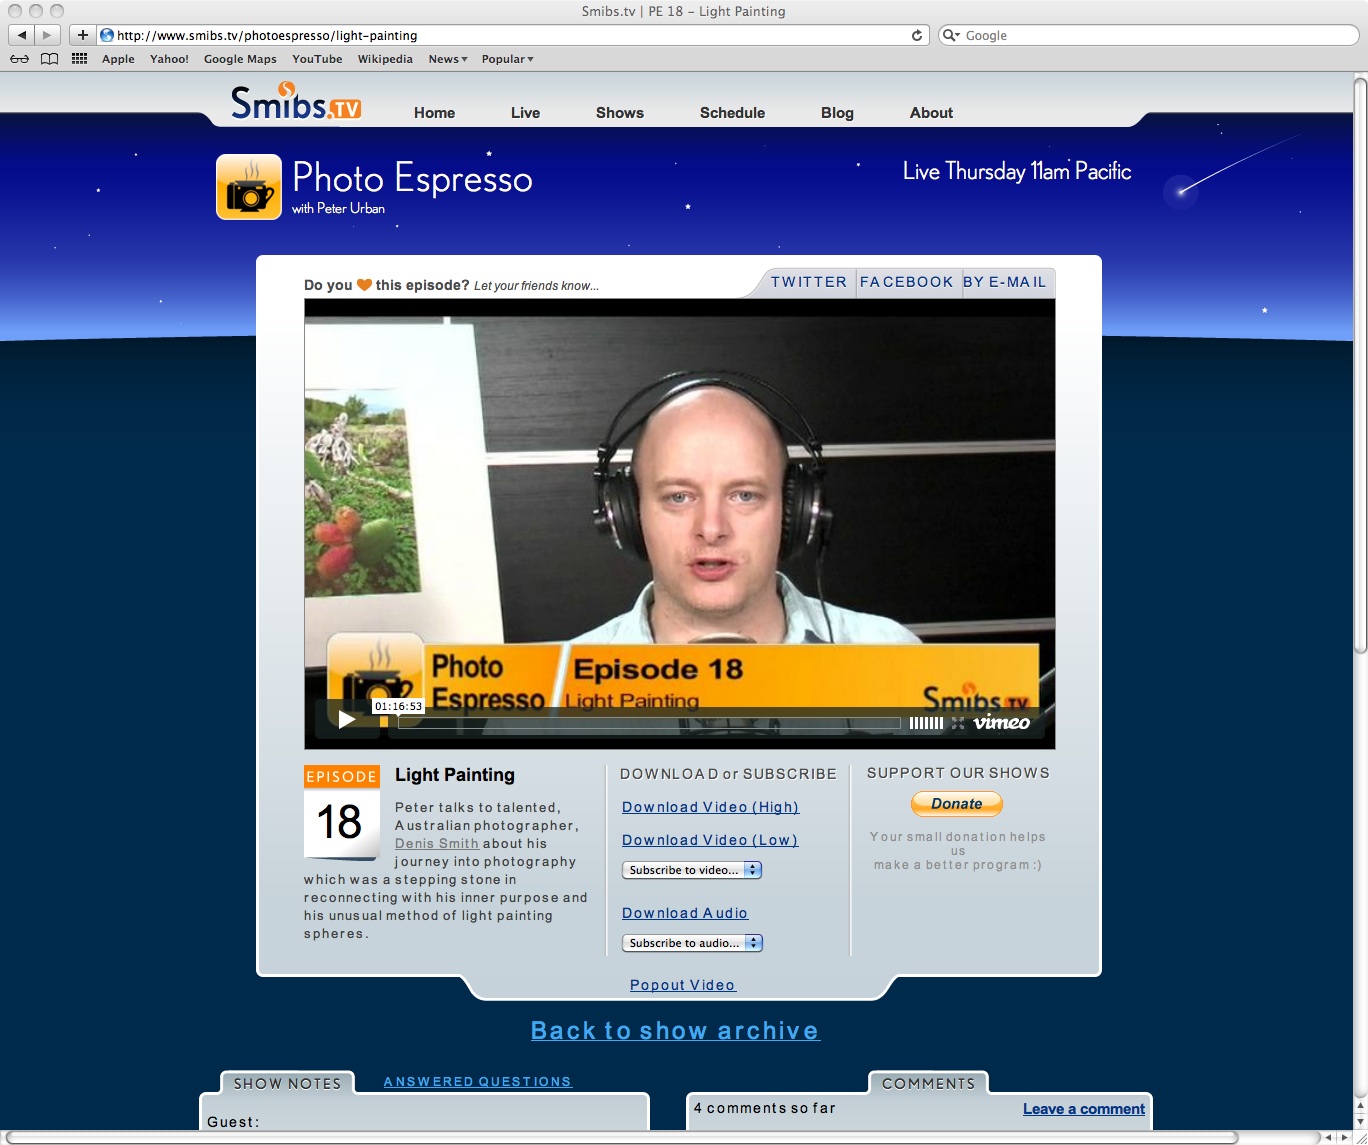Viewport: 1368px width, 1145px height.
Task: Open the Blog navigation item
Action: click(837, 113)
